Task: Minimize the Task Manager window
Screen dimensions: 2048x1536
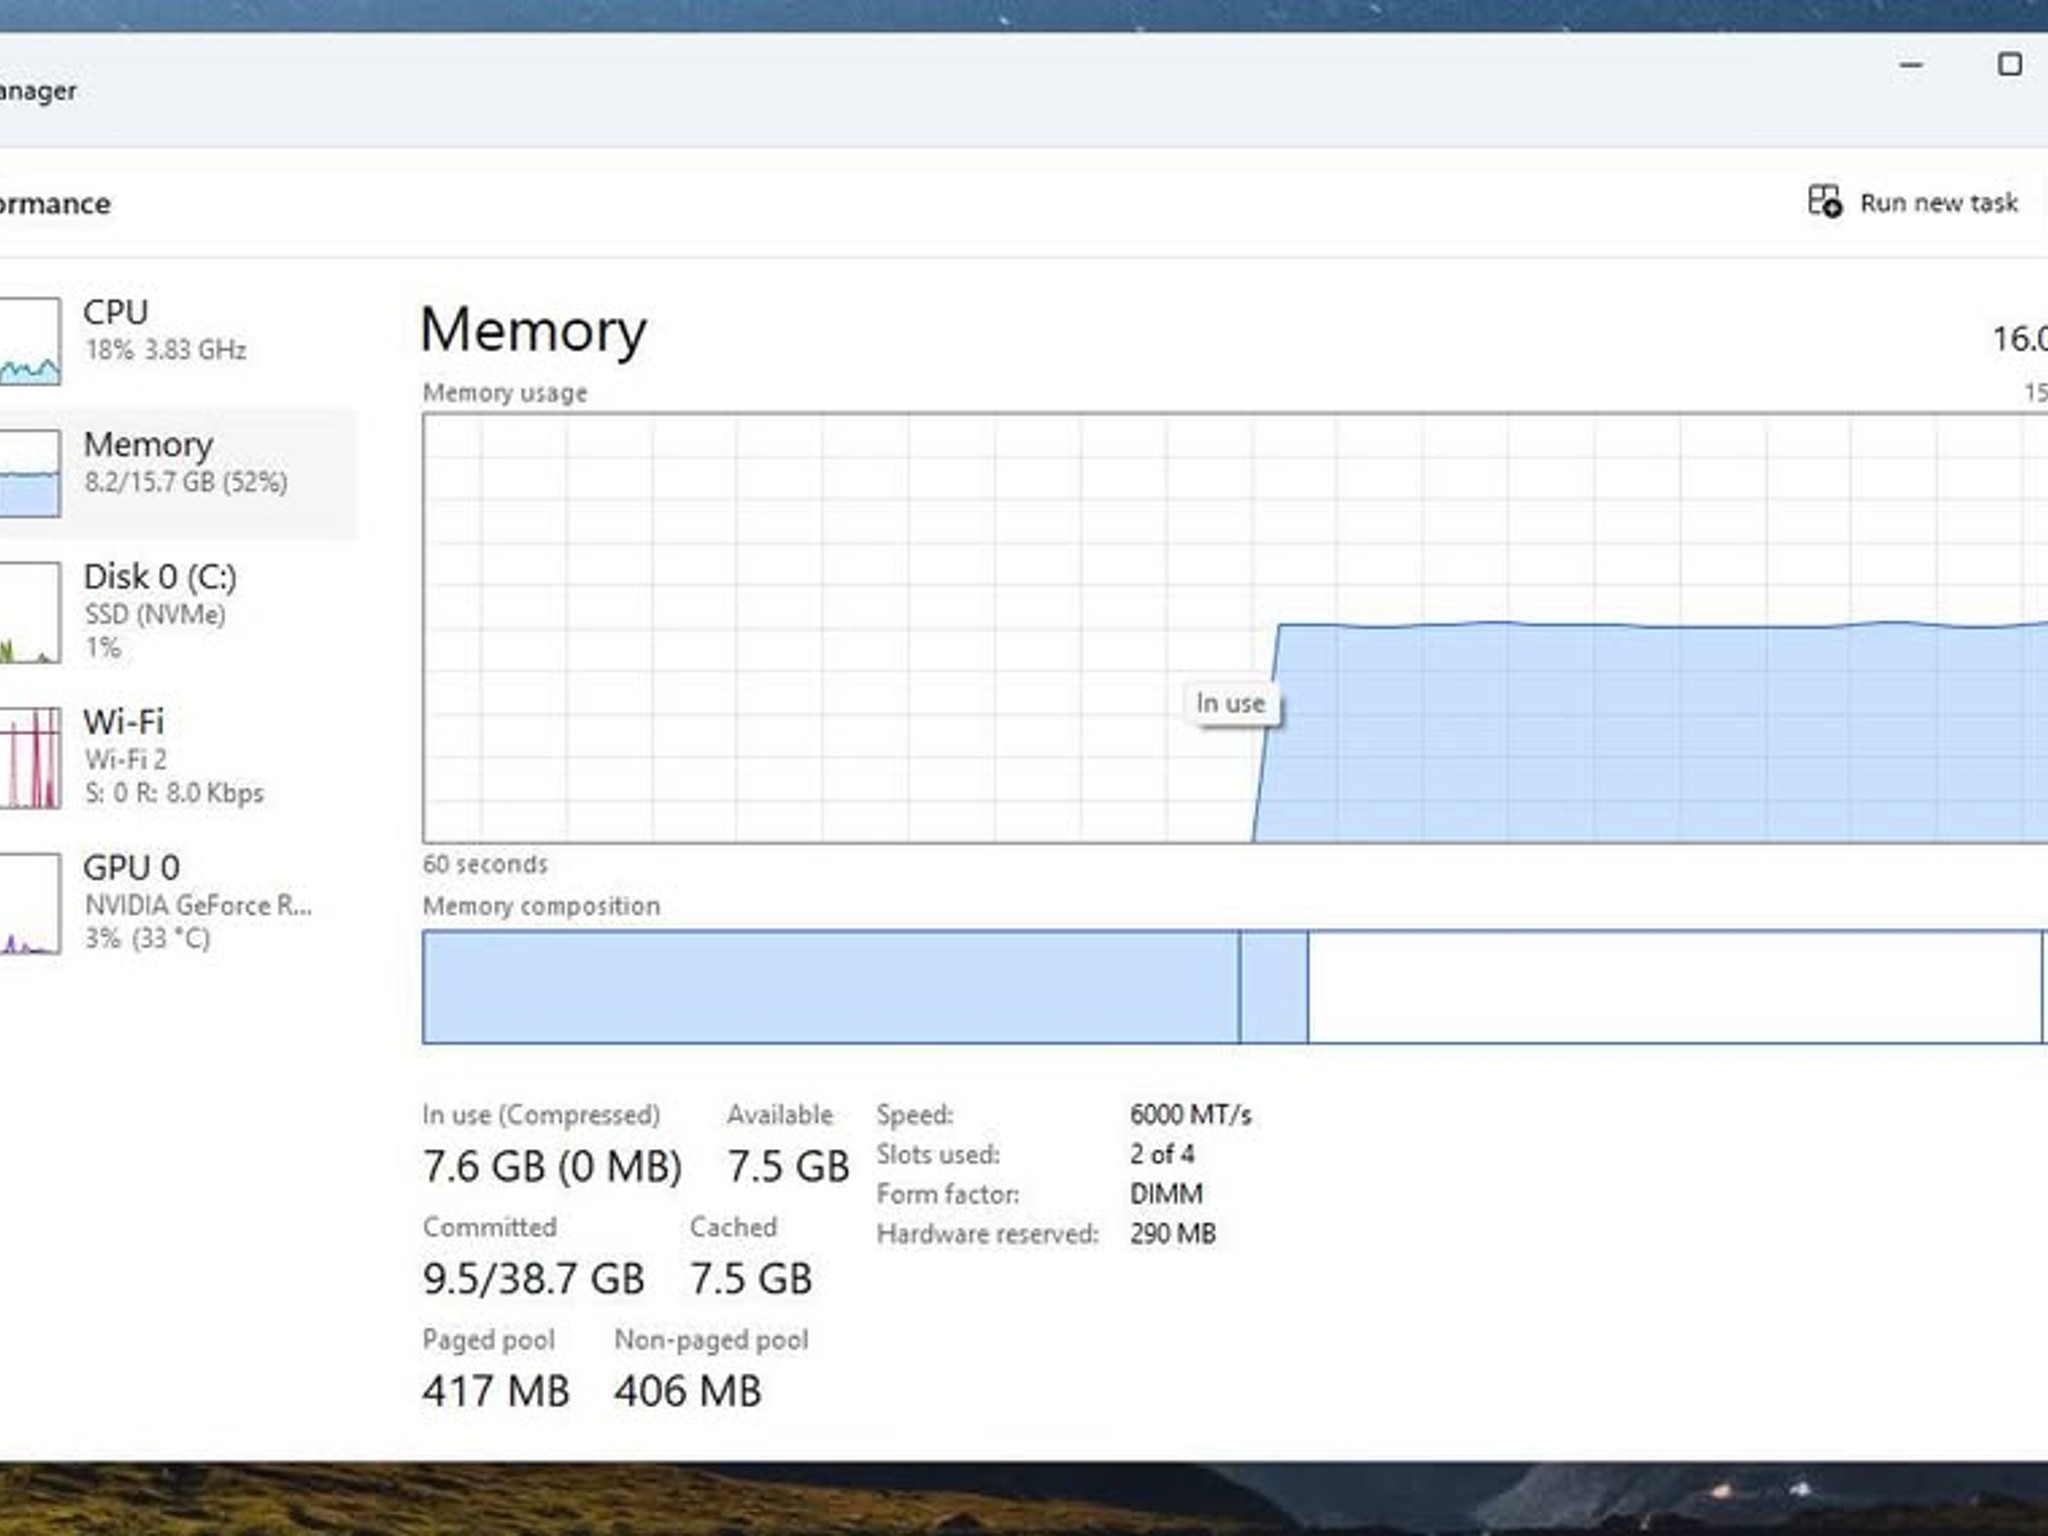Action: point(1911,65)
